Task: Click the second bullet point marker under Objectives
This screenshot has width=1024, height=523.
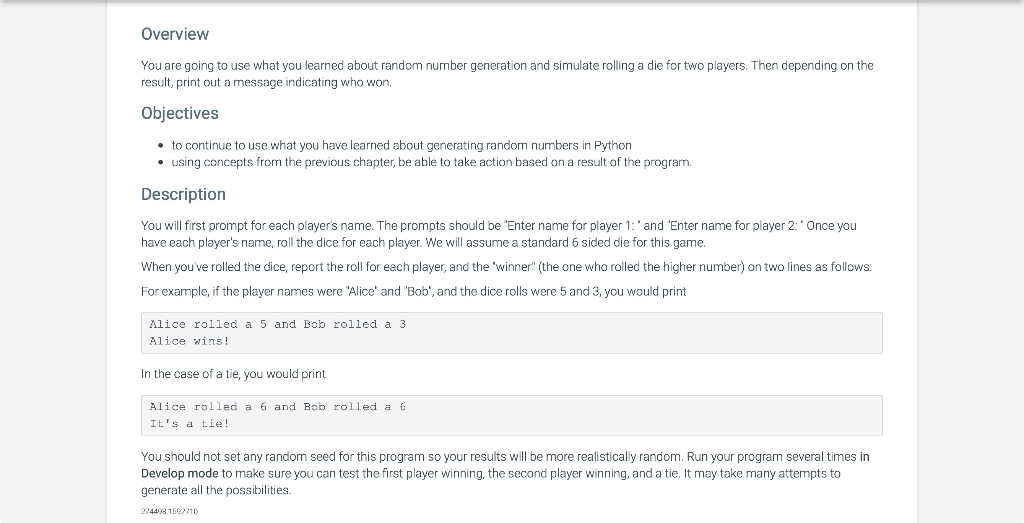Action: (161, 163)
